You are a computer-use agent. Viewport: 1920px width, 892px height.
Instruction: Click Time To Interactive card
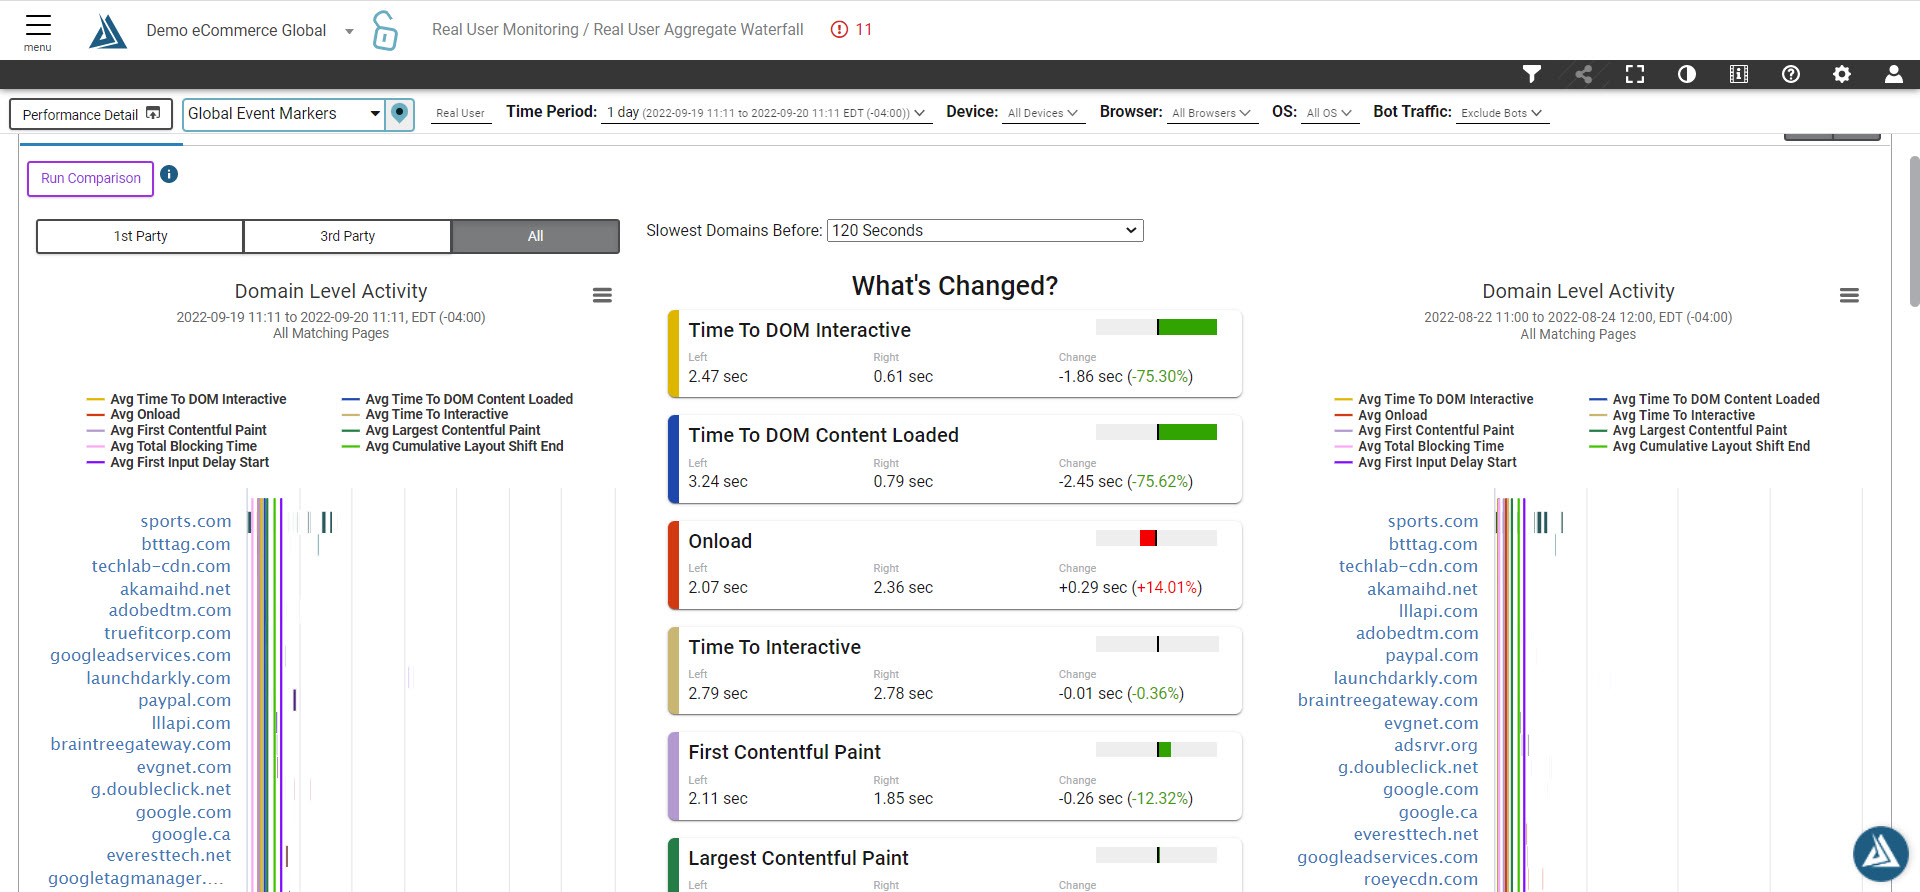[x=955, y=670]
